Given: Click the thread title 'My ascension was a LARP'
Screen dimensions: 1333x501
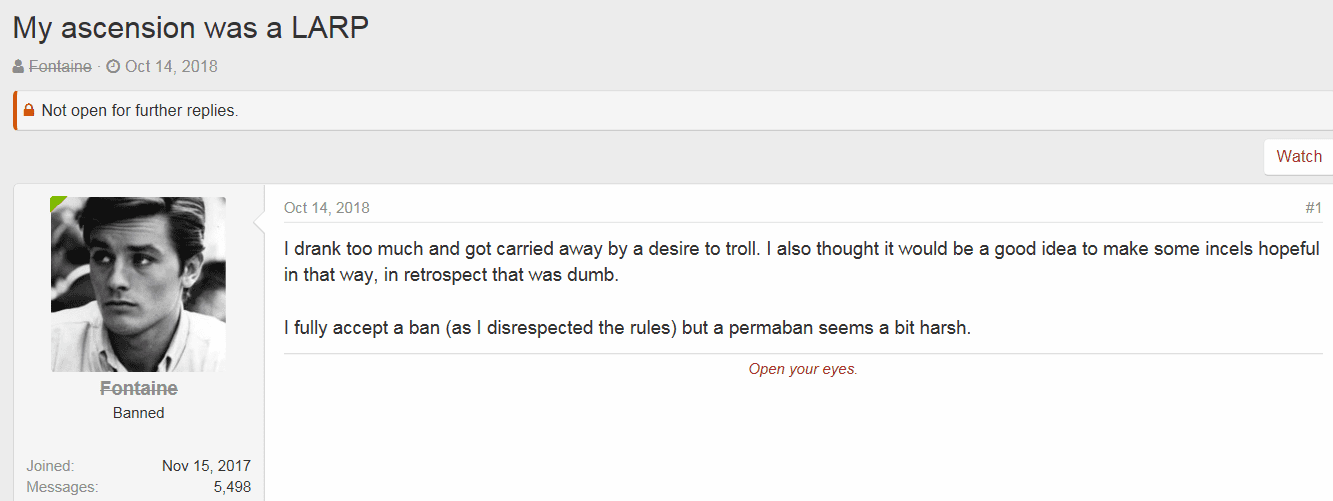Looking at the screenshot, I should tap(191, 27).
